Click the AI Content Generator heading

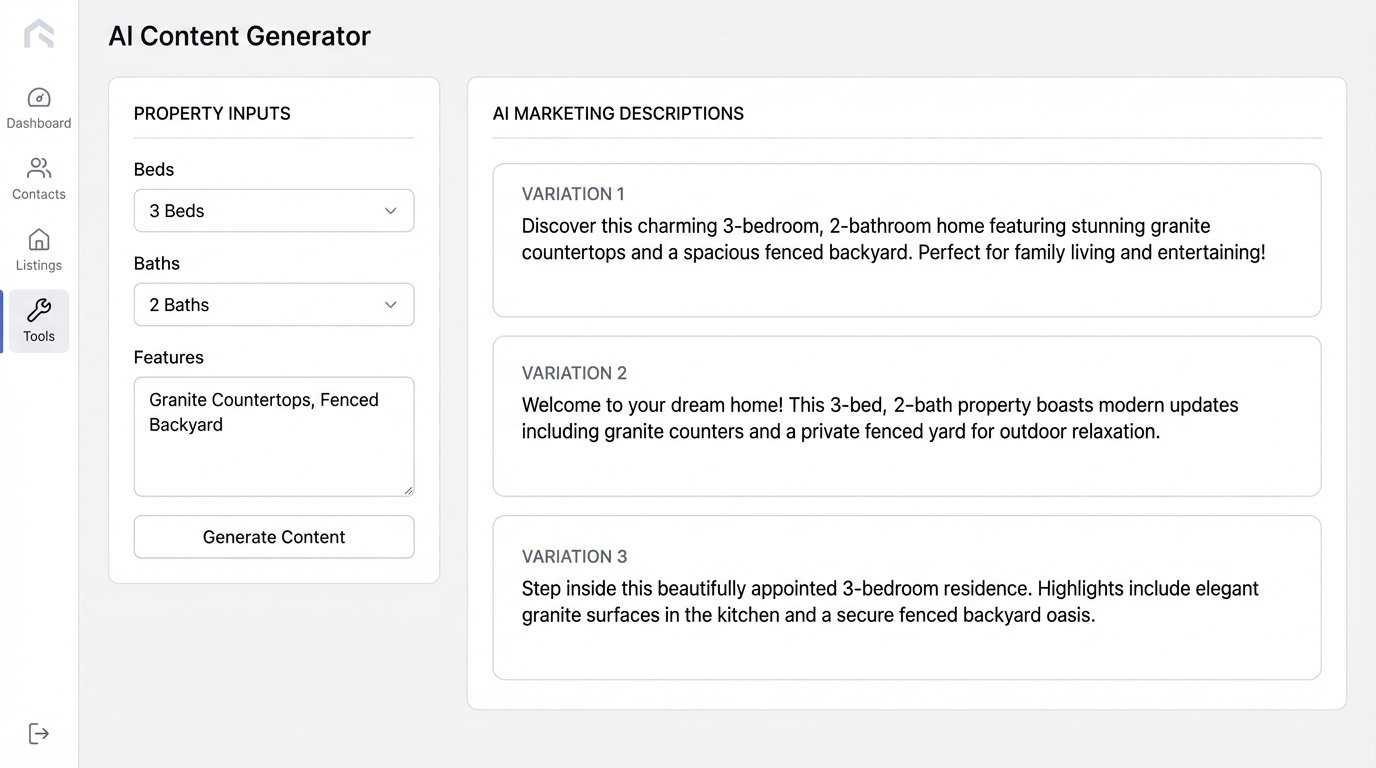[x=239, y=35]
